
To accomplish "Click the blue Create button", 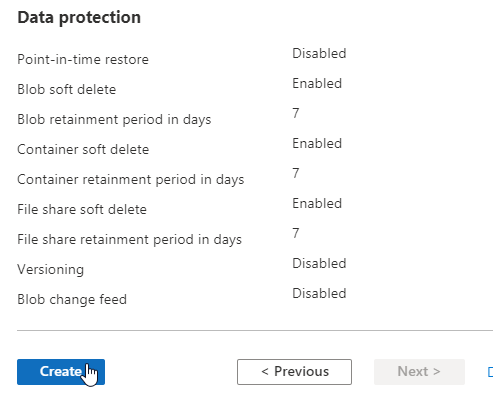I will [61, 372].
